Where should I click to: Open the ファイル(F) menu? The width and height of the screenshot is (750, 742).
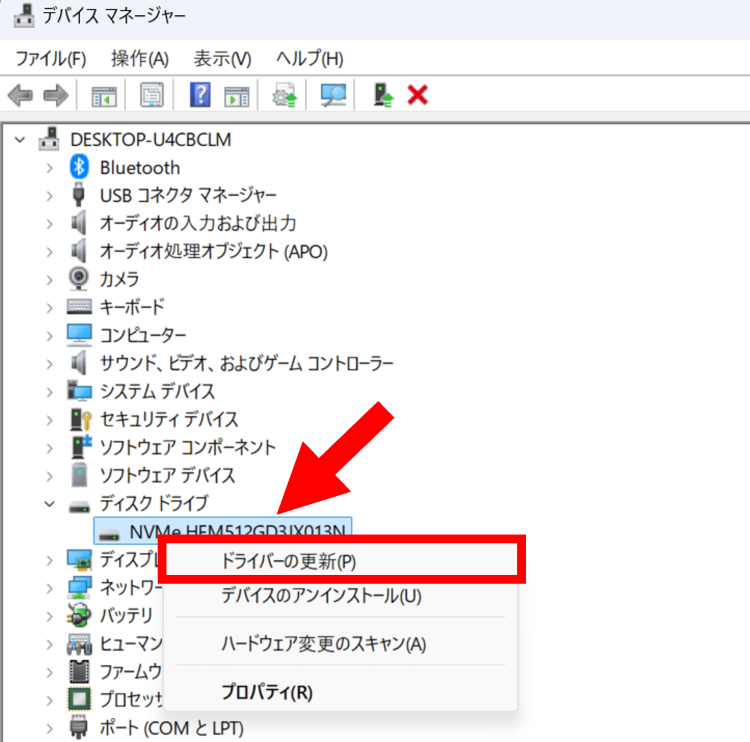50,59
